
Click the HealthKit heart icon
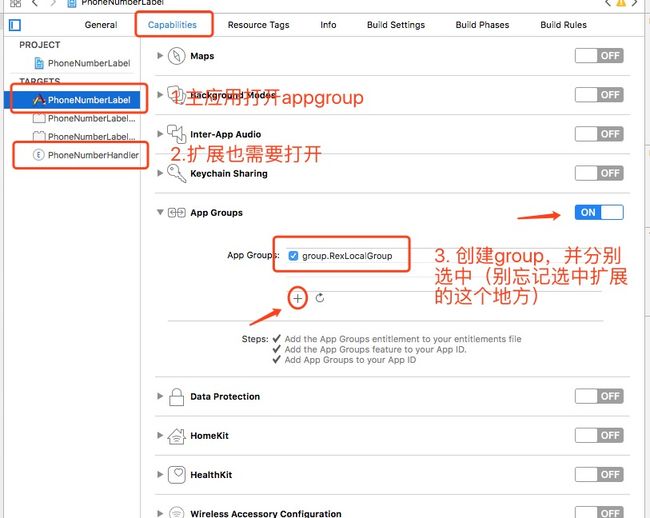177,475
